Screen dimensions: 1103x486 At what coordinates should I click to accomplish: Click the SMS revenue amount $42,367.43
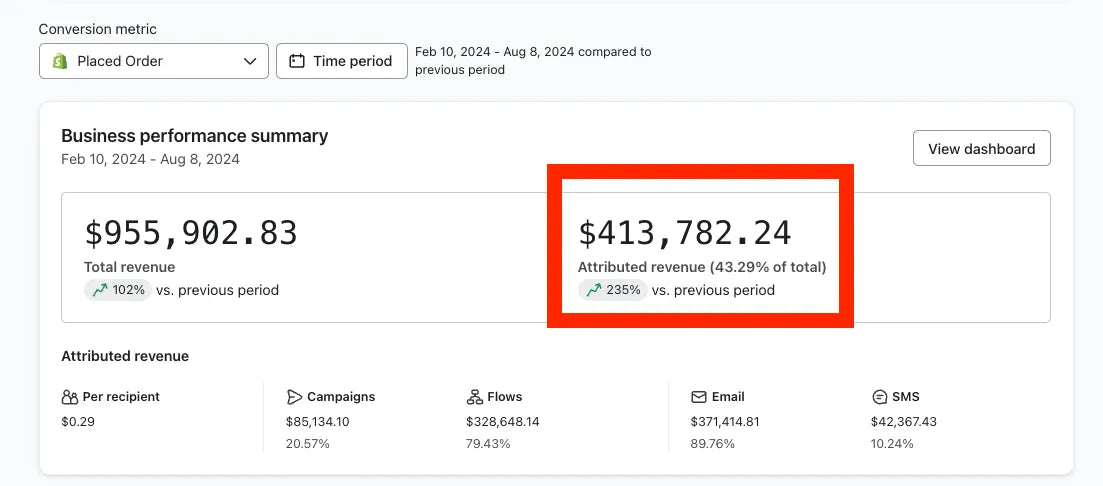click(904, 422)
